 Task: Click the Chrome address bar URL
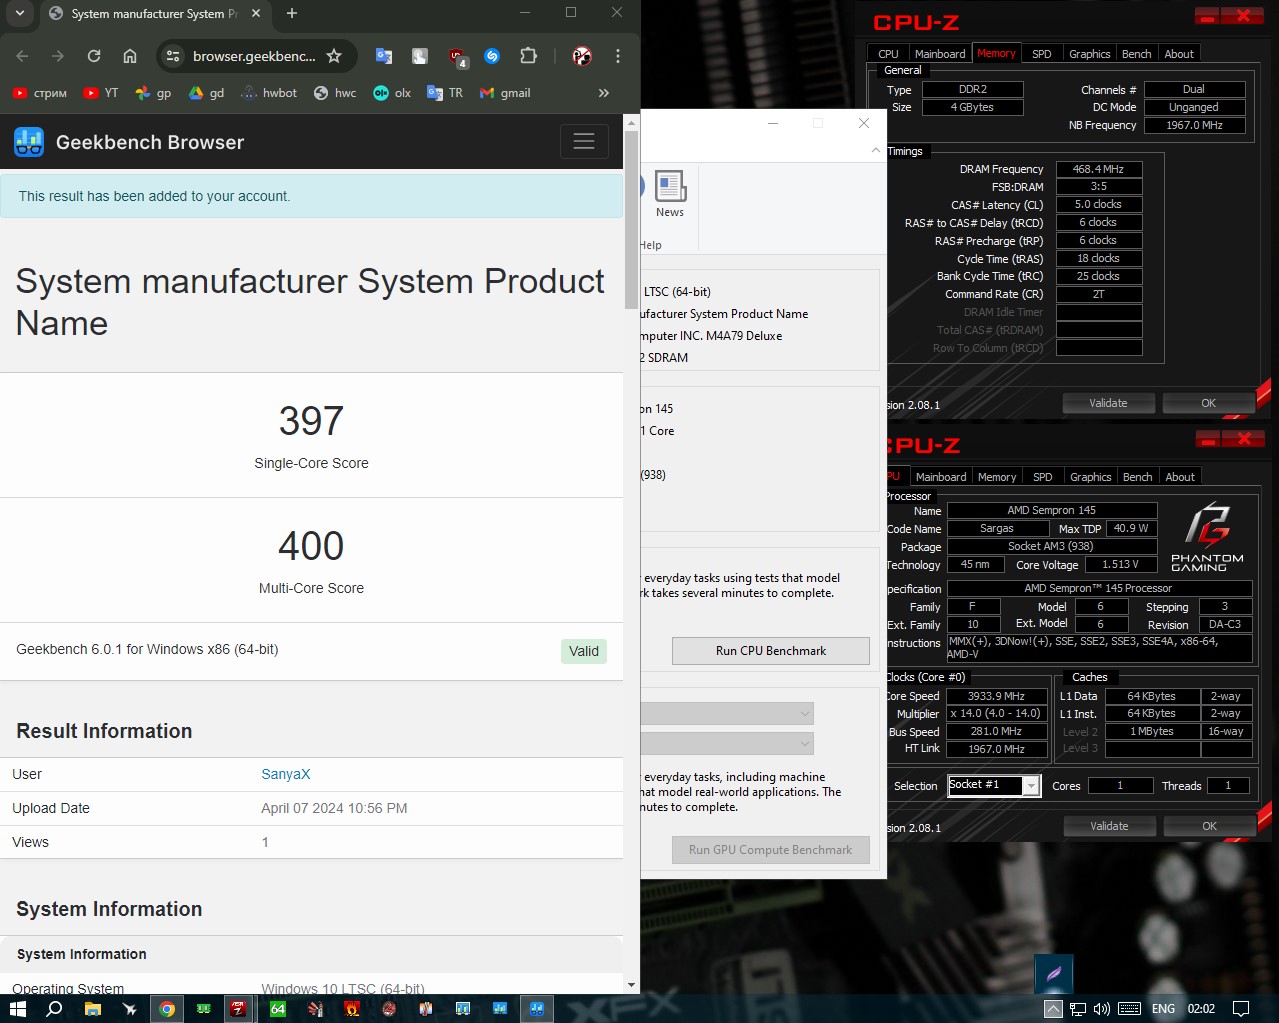(x=254, y=56)
